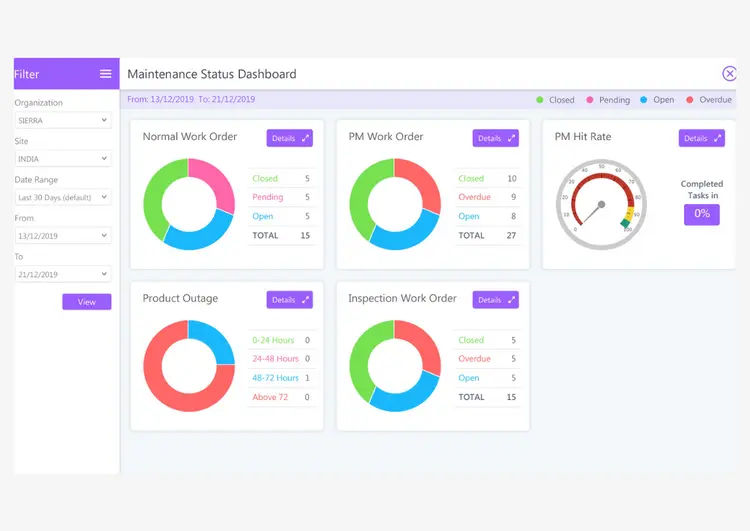Viewport: 750px width, 531px height.
Task: Expand the Date Range dropdown
Action: [x=63, y=197]
